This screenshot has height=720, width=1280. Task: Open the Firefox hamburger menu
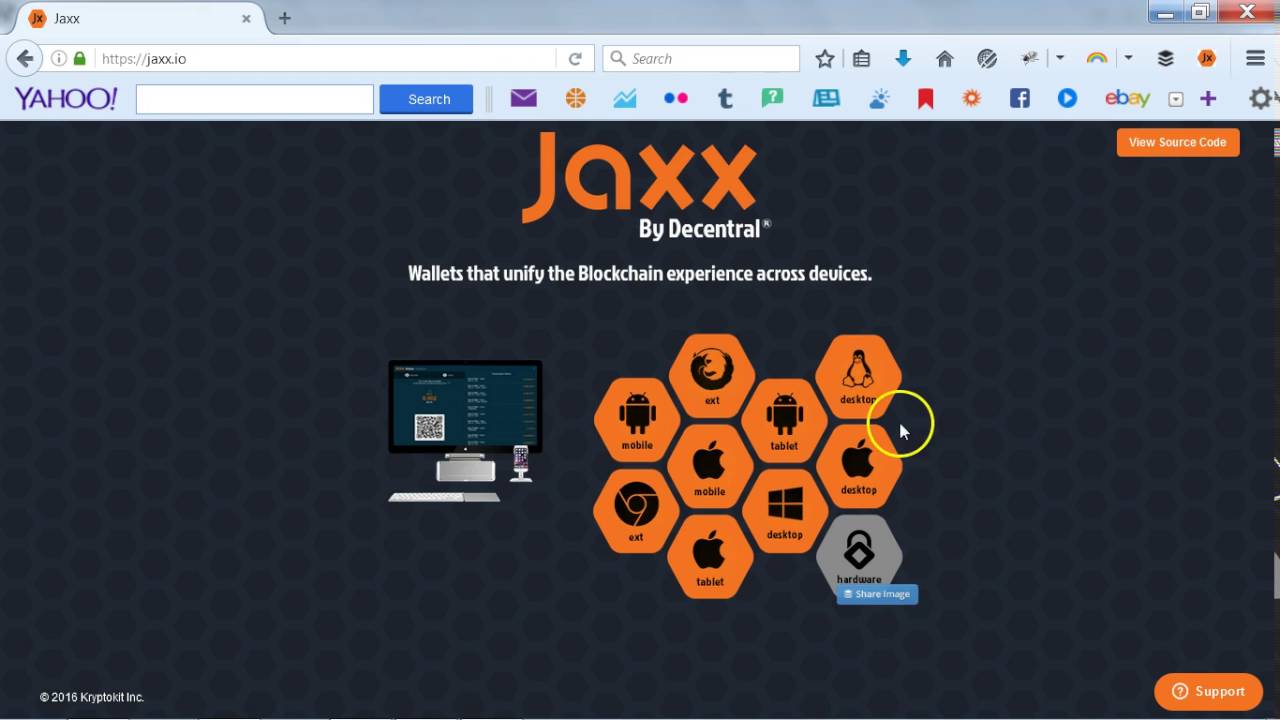pyautogui.click(x=1256, y=59)
